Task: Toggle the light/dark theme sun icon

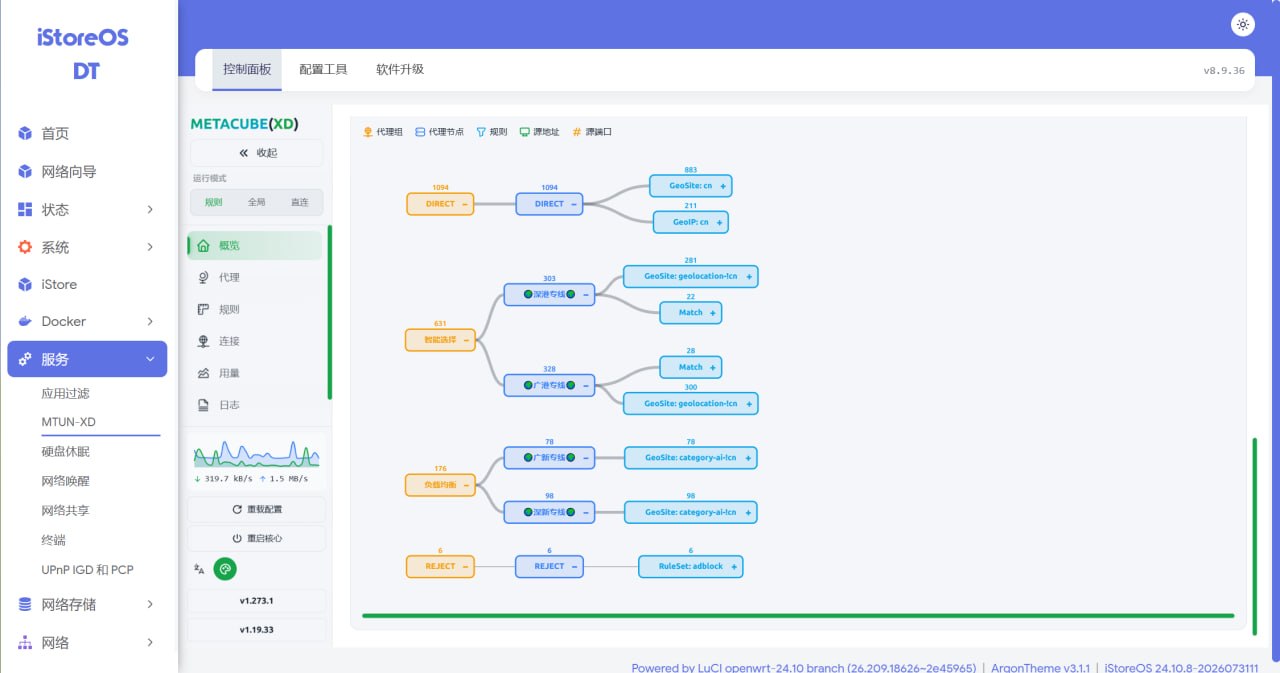Action: 1242,24
